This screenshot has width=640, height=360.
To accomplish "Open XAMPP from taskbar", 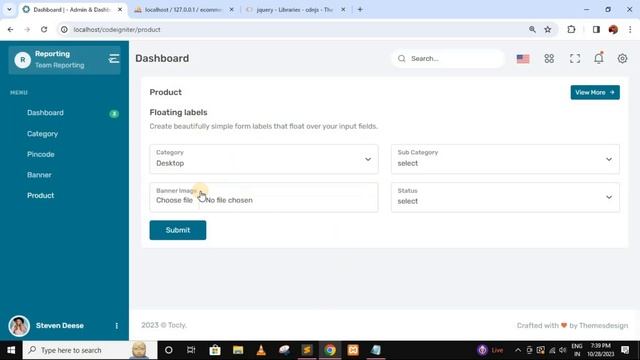I will tap(353, 350).
